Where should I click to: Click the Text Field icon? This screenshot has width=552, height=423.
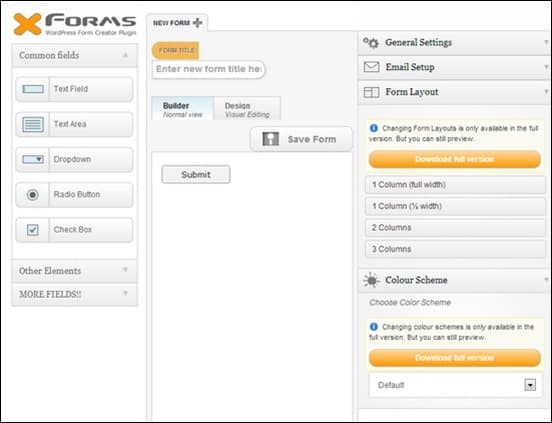tap(33, 89)
